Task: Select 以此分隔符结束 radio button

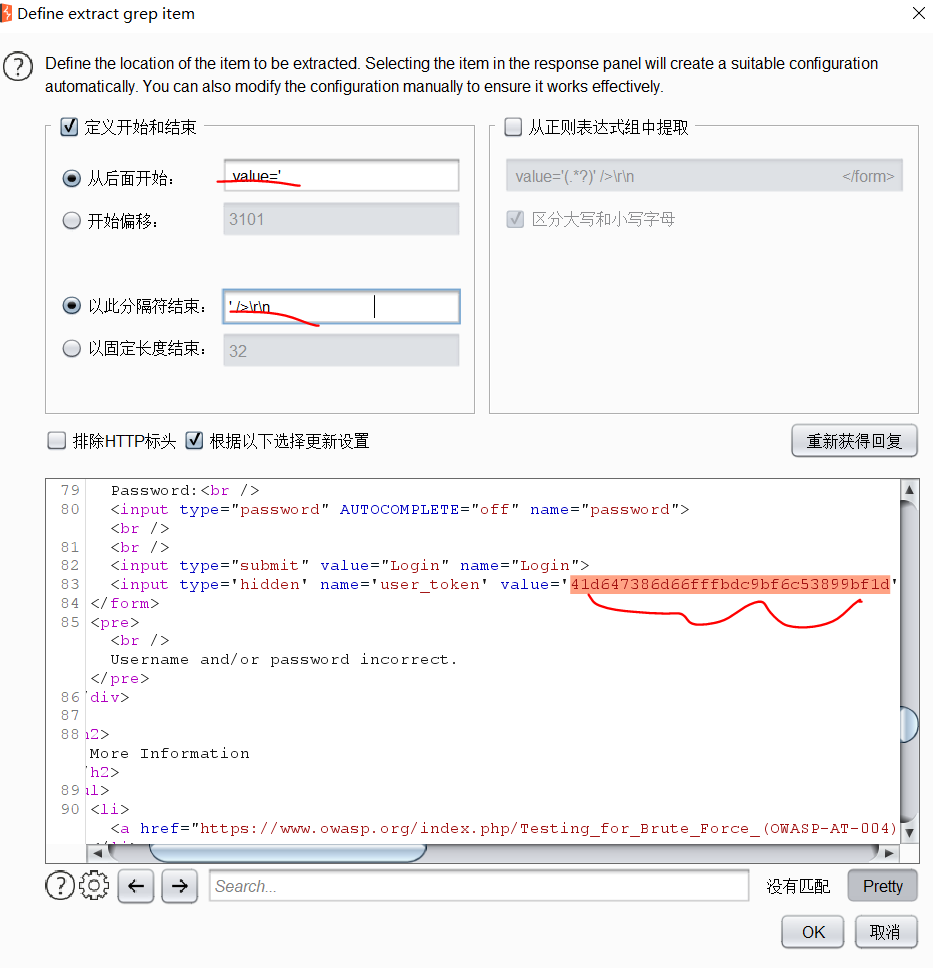Action: [x=72, y=305]
